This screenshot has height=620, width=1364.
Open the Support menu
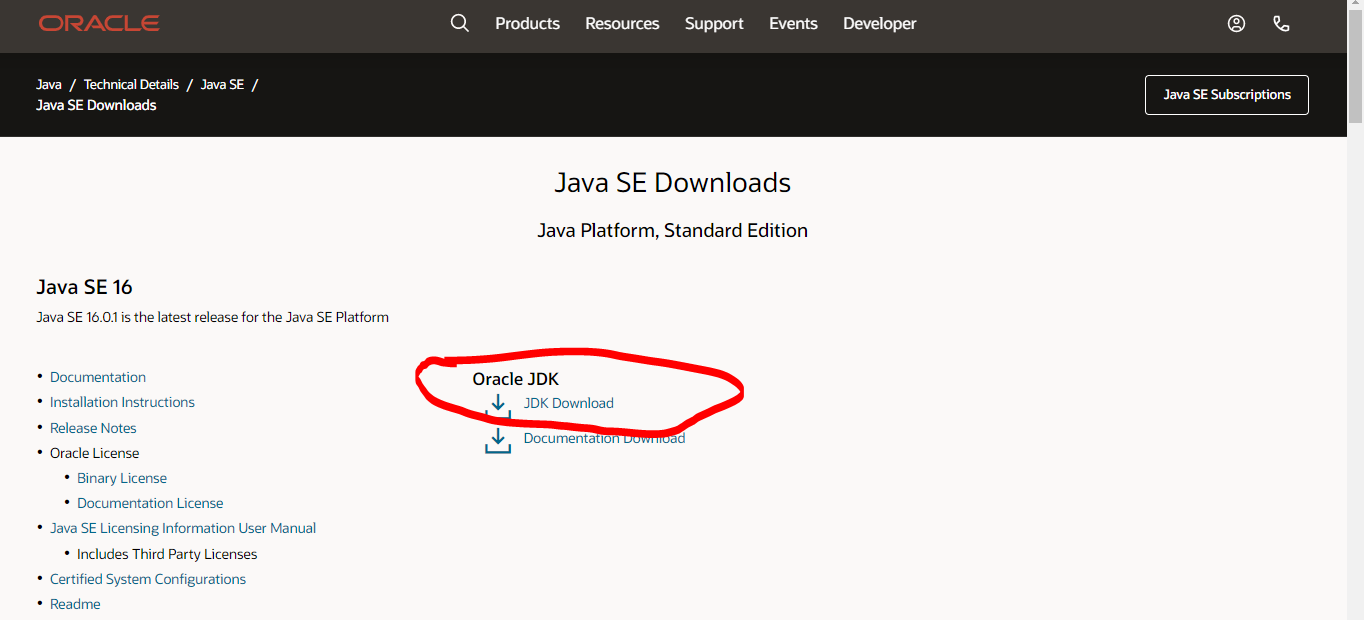[713, 23]
